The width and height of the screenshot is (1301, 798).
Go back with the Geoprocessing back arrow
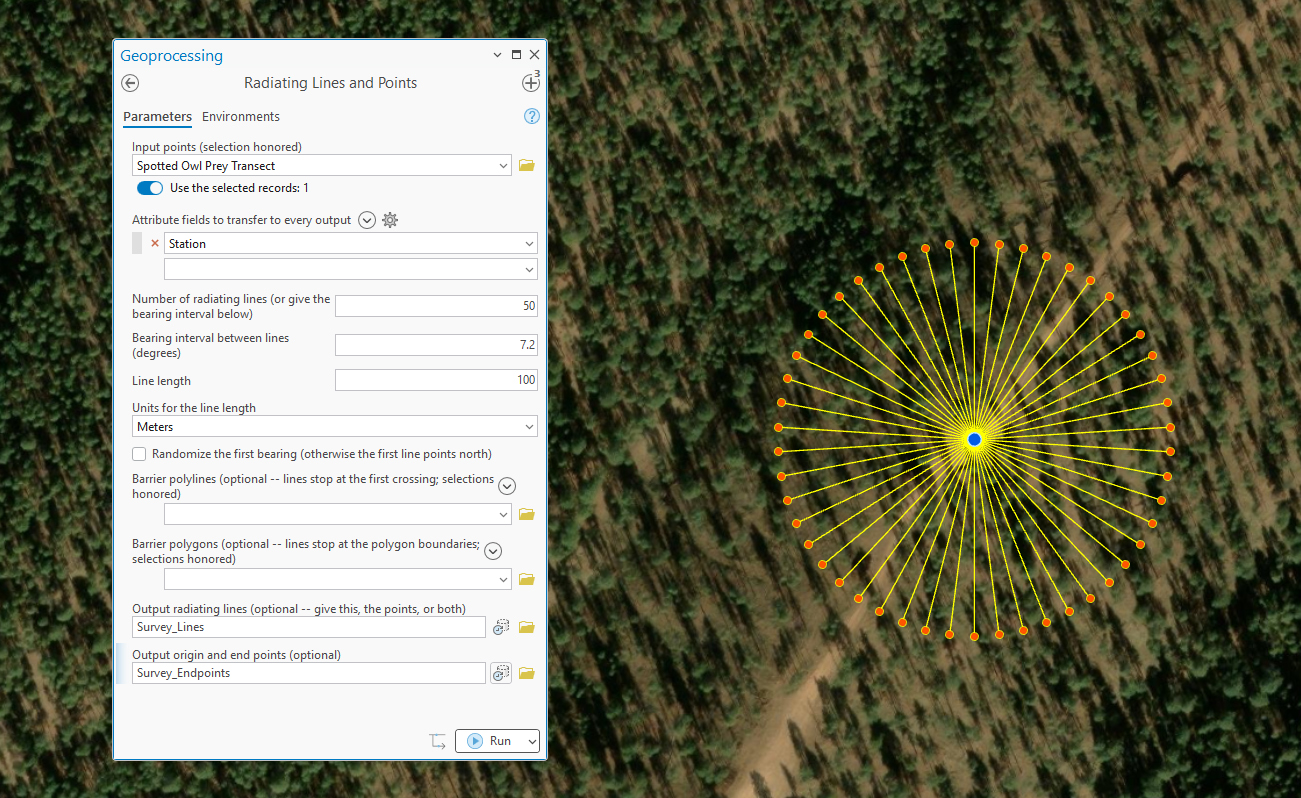coord(130,84)
